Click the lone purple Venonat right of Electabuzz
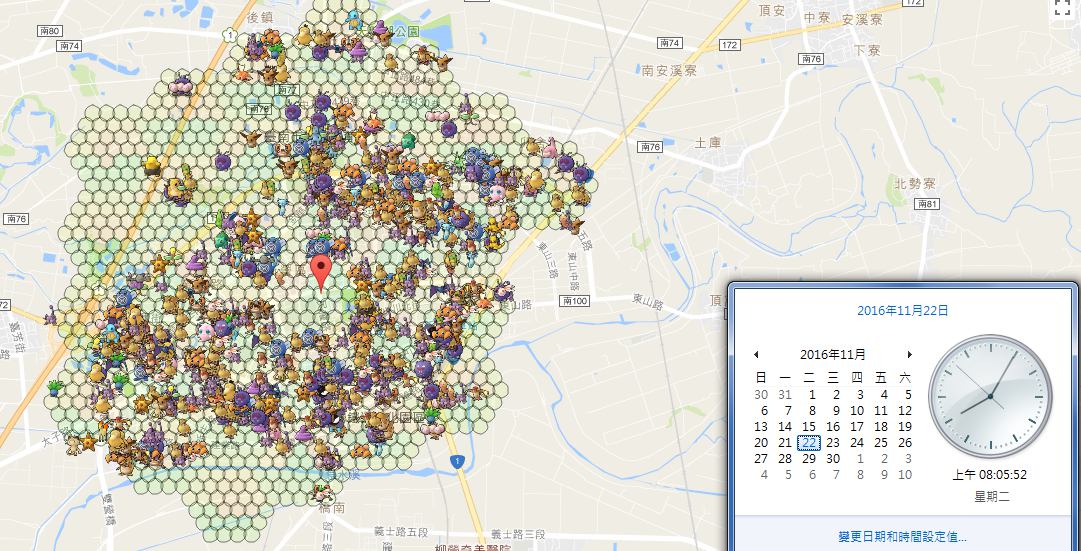This screenshot has width=1081, height=551. point(223,162)
